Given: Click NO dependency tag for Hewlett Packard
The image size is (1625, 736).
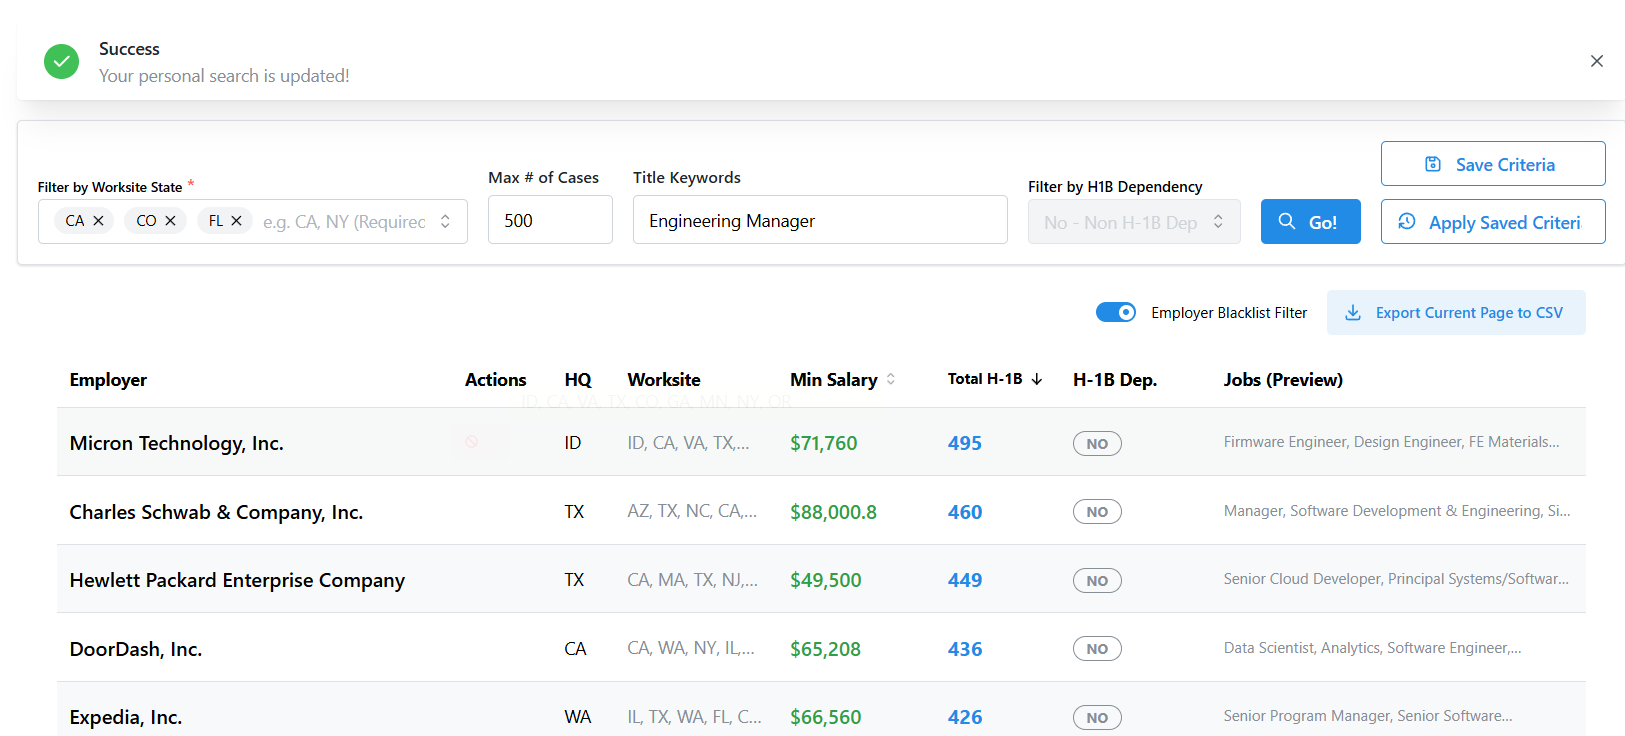Looking at the screenshot, I should pos(1097,581).
